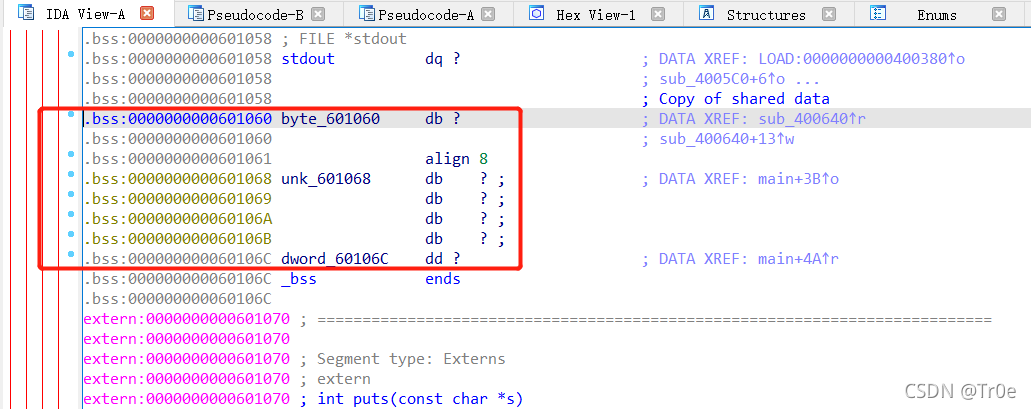Click the 'align 8' directive

(456, 159)
